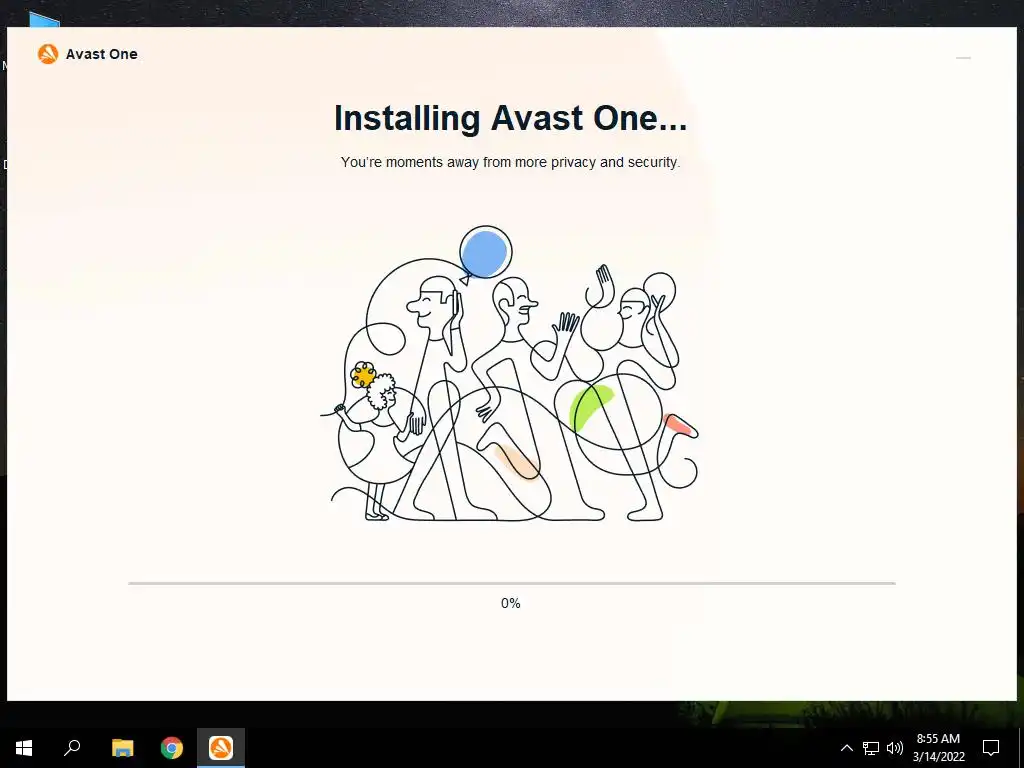The width and height of the screenshot is (1024, 768).
Task: Click the "Avast One" title text
Action: [x=102, y=54]
